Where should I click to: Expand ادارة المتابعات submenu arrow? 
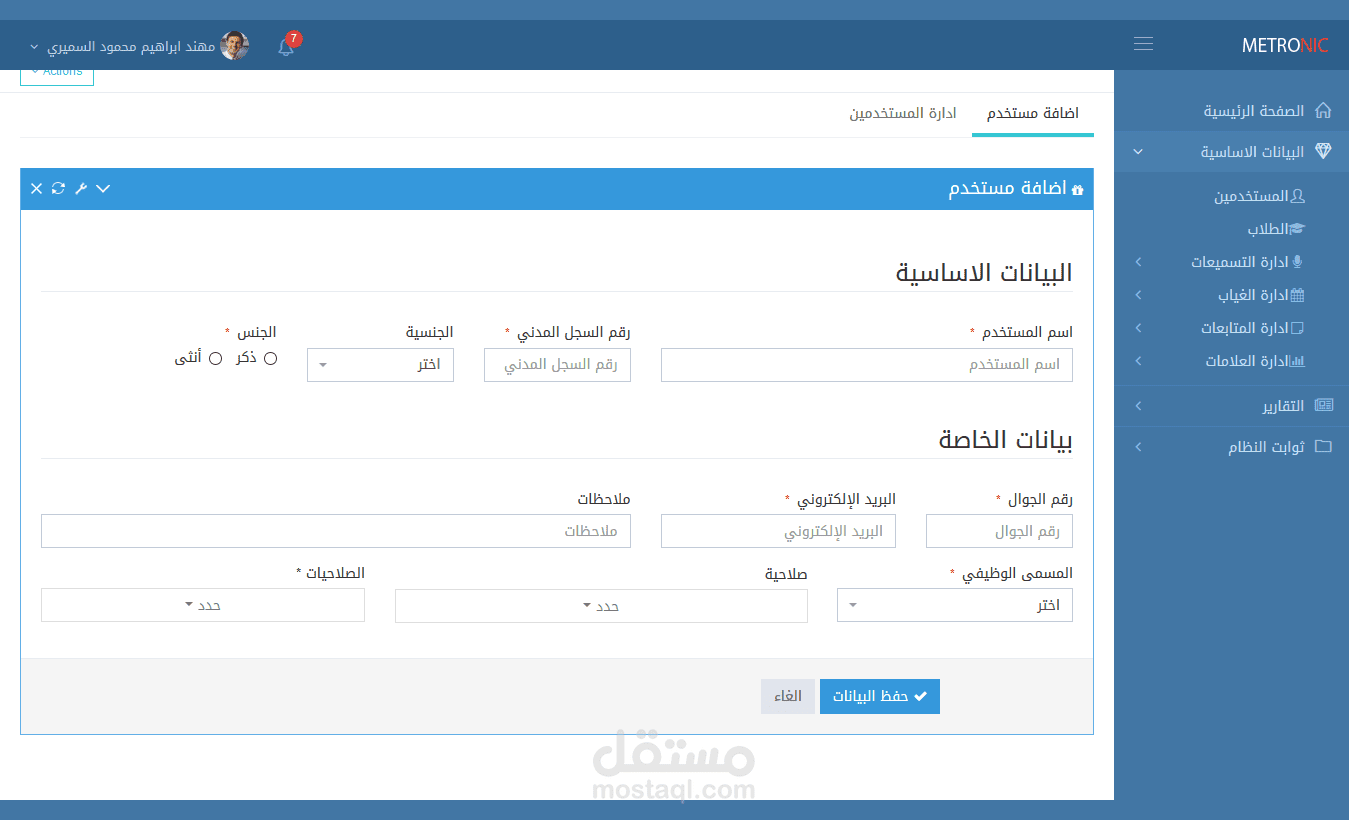pos(1137,328)
